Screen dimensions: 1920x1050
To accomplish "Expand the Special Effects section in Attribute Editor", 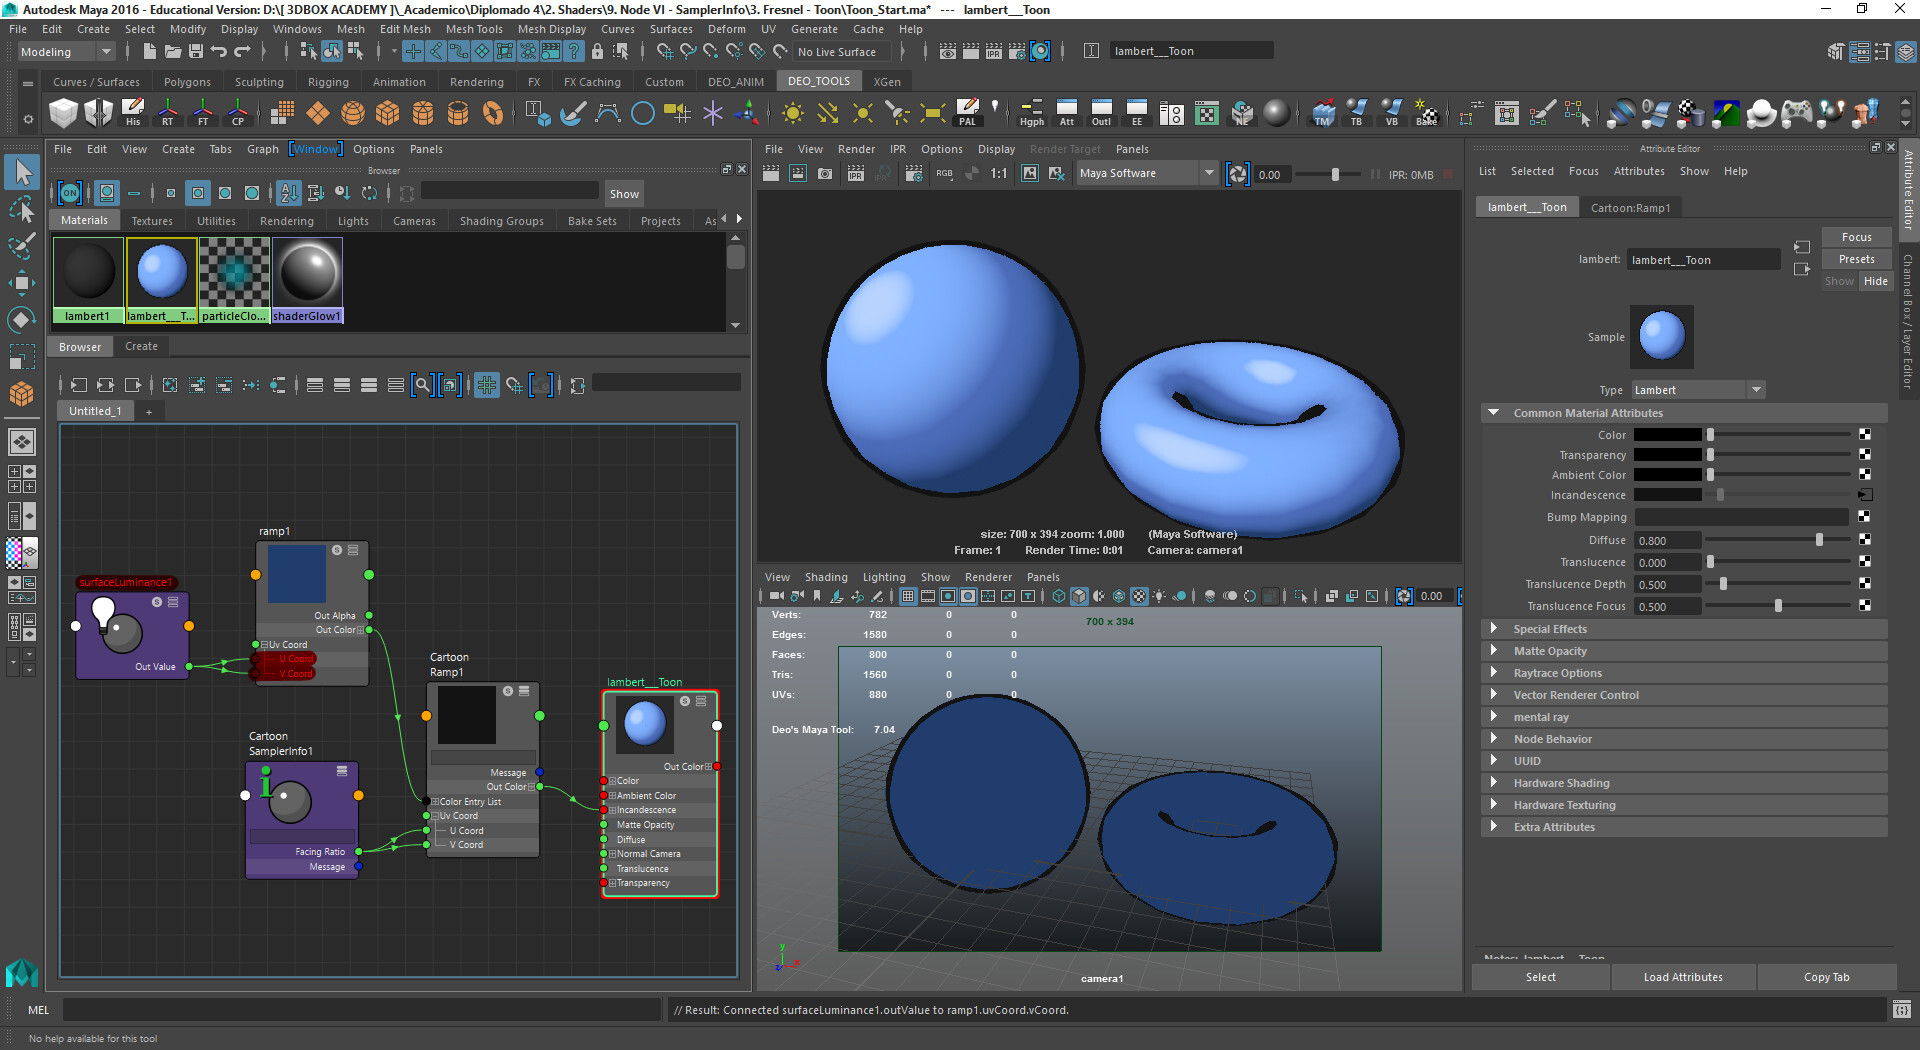I will point(1549,629).
